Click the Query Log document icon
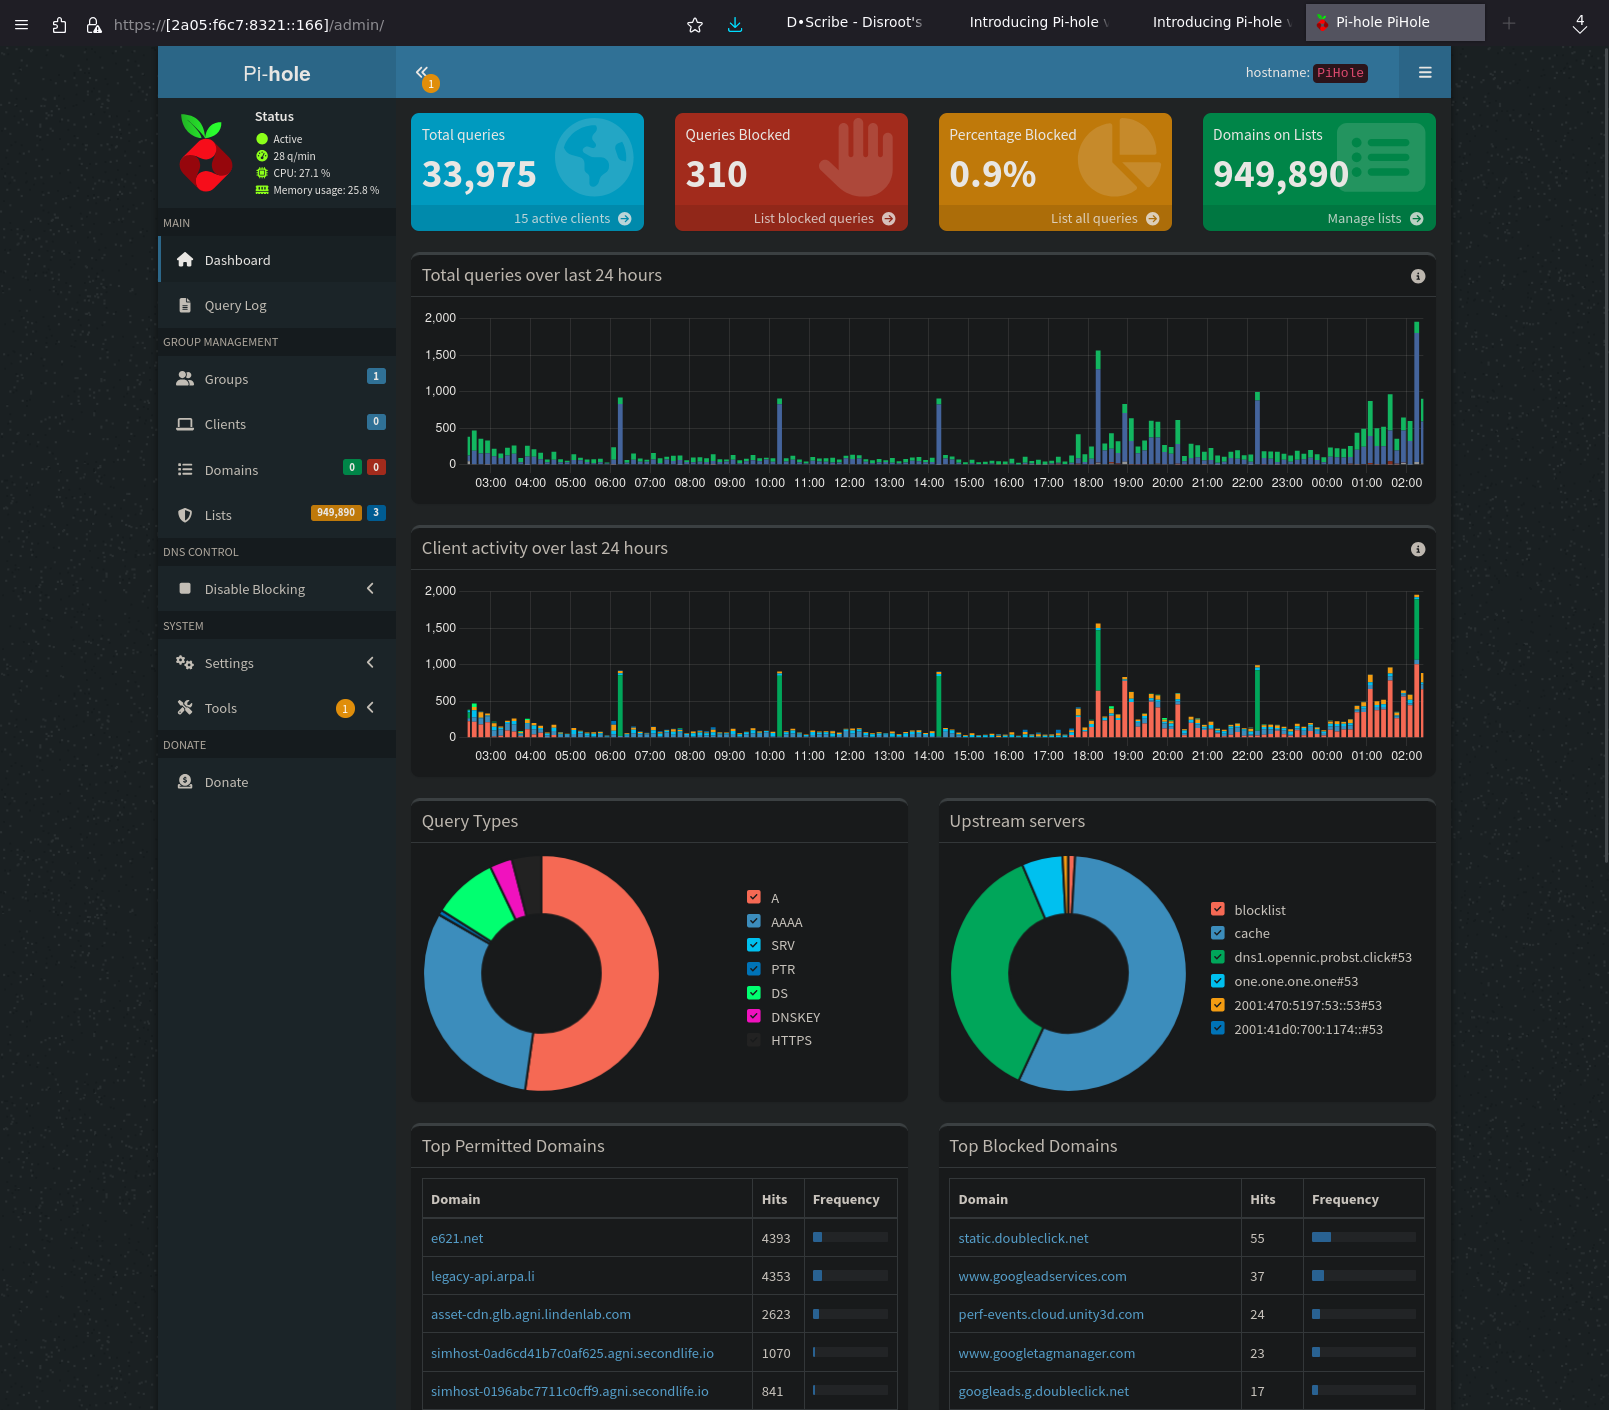This screenshot has height=1410, width=1609. [185, 305]
